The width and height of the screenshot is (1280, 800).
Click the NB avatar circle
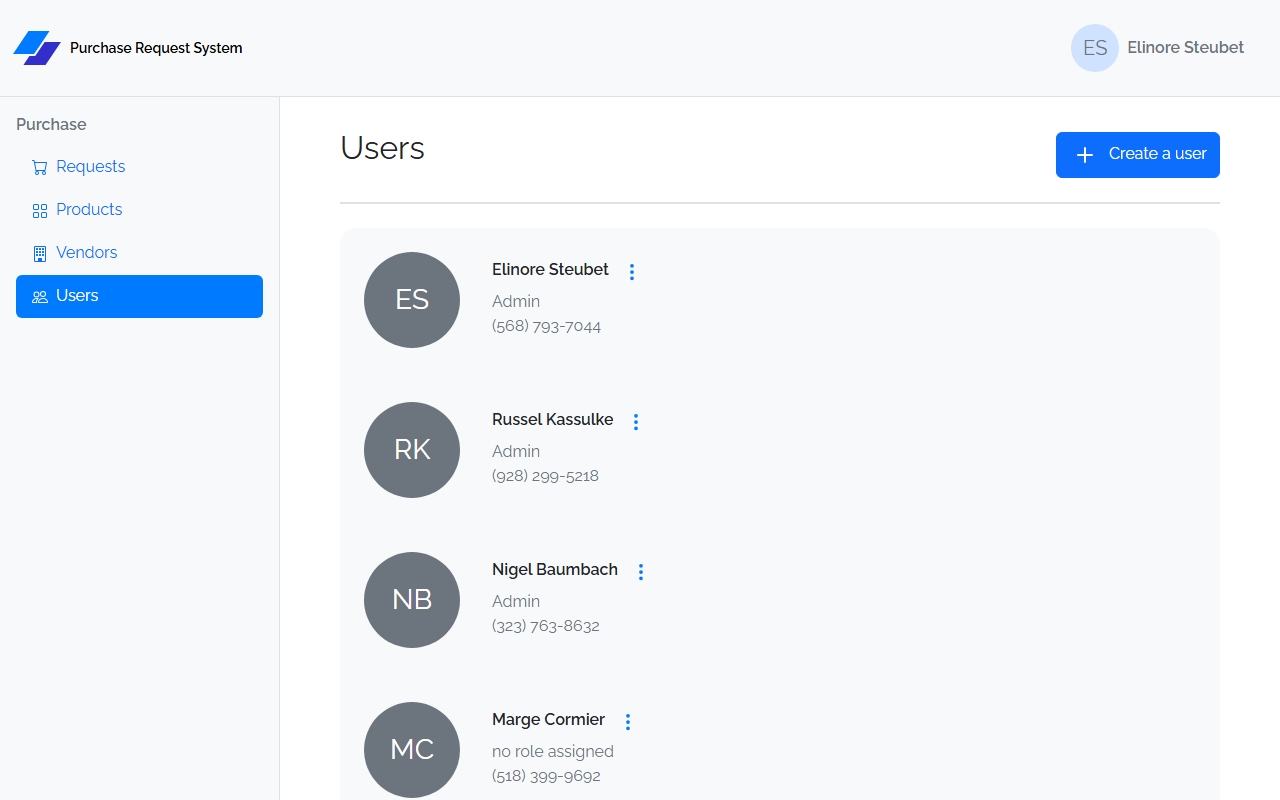coord(412,600)
